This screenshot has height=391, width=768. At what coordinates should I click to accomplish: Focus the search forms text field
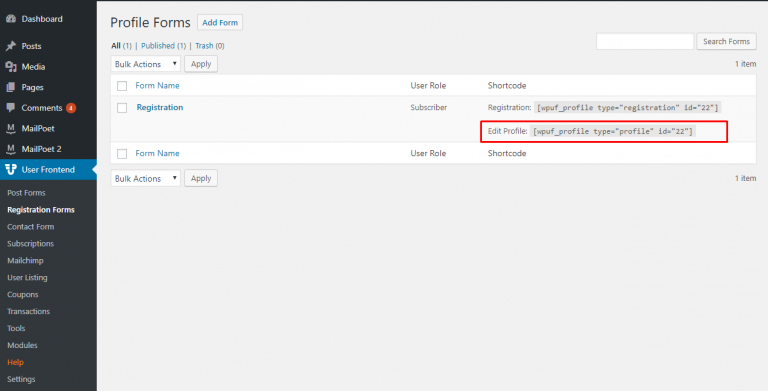tap(645, 42)
